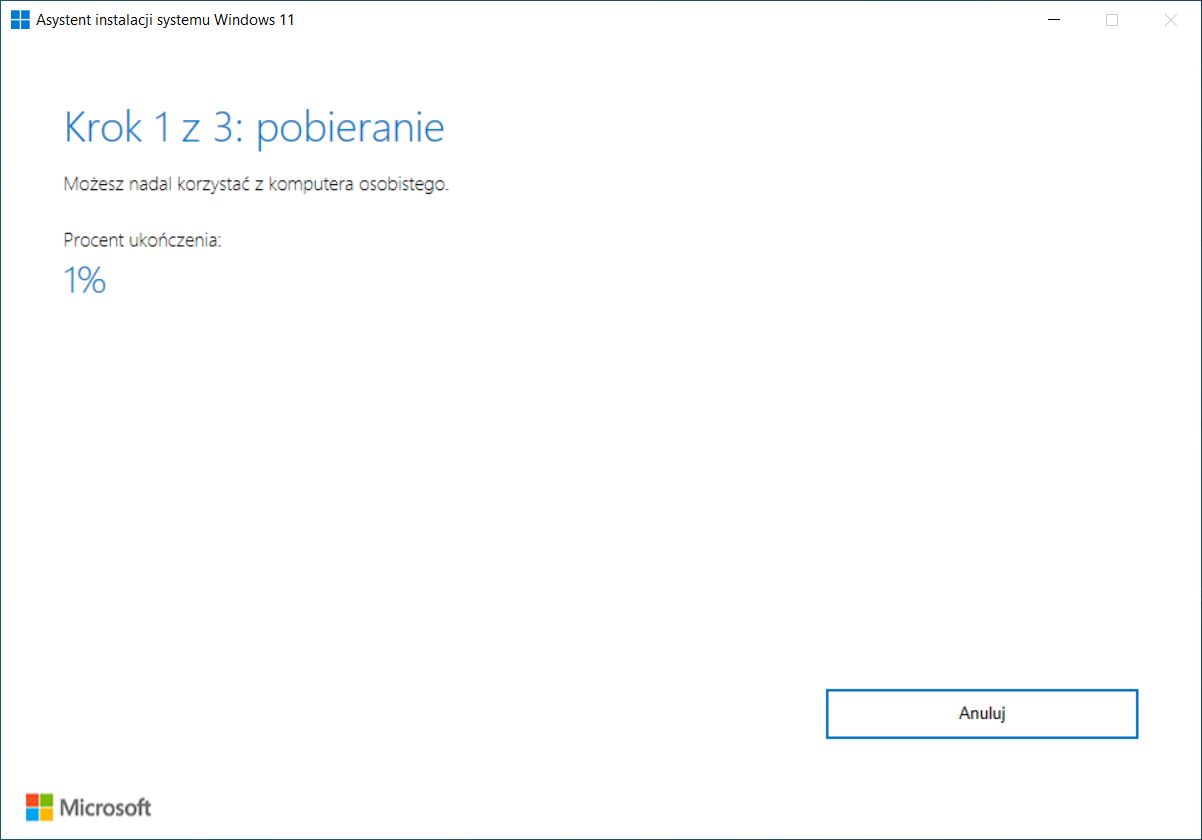Click the maximize button in the title bar

[1111, 19]
